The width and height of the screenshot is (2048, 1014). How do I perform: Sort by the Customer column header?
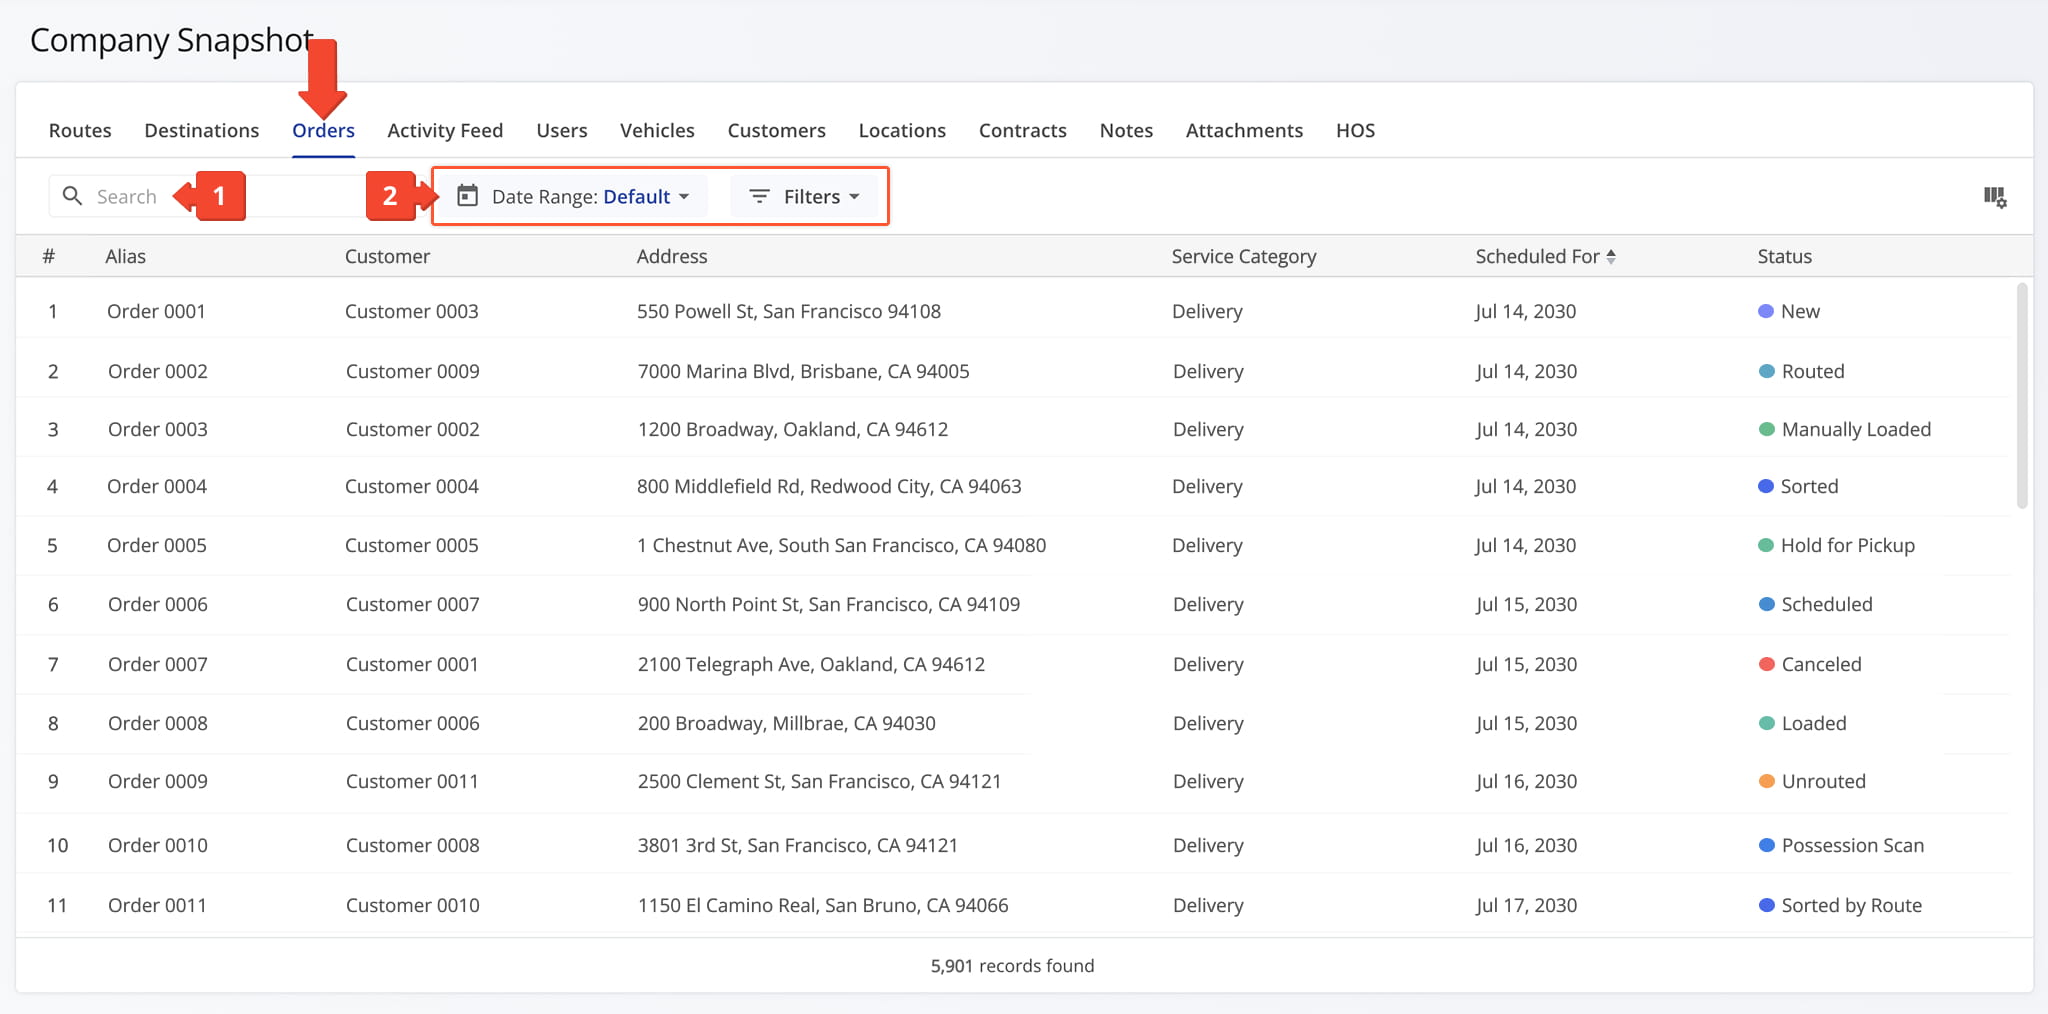(x=388, y=256)
